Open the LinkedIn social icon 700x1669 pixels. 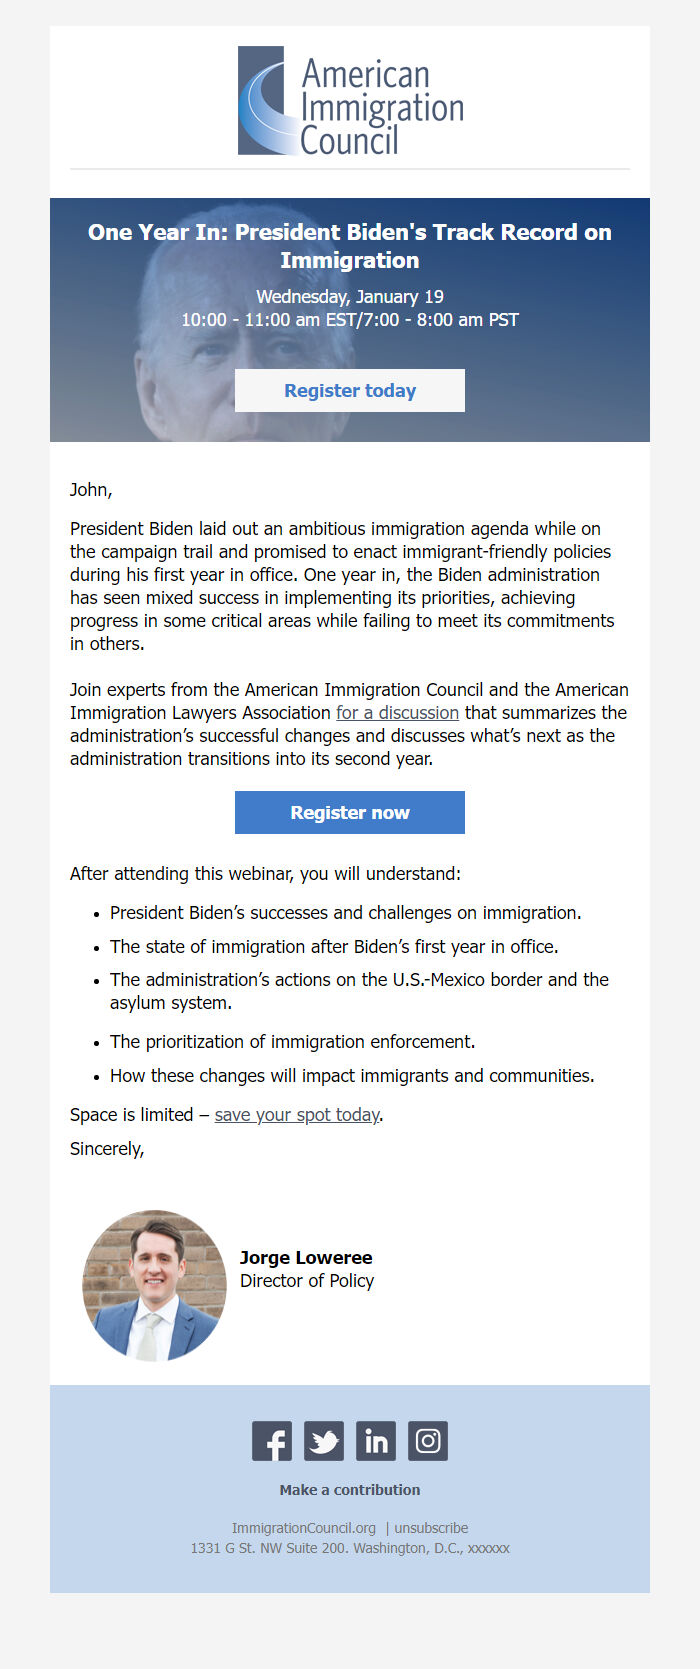[x=376, y=1441]
